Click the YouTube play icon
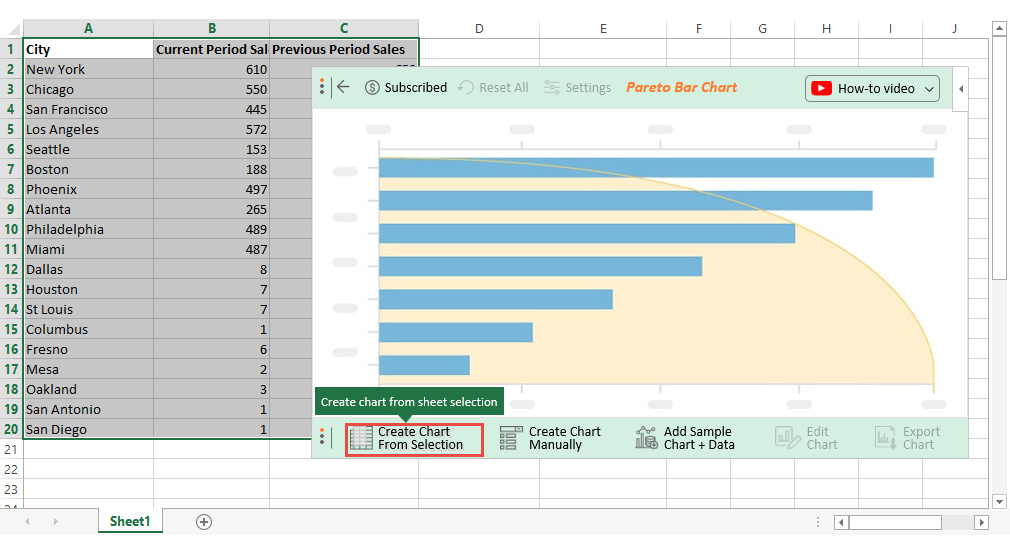 pos(821,88)
